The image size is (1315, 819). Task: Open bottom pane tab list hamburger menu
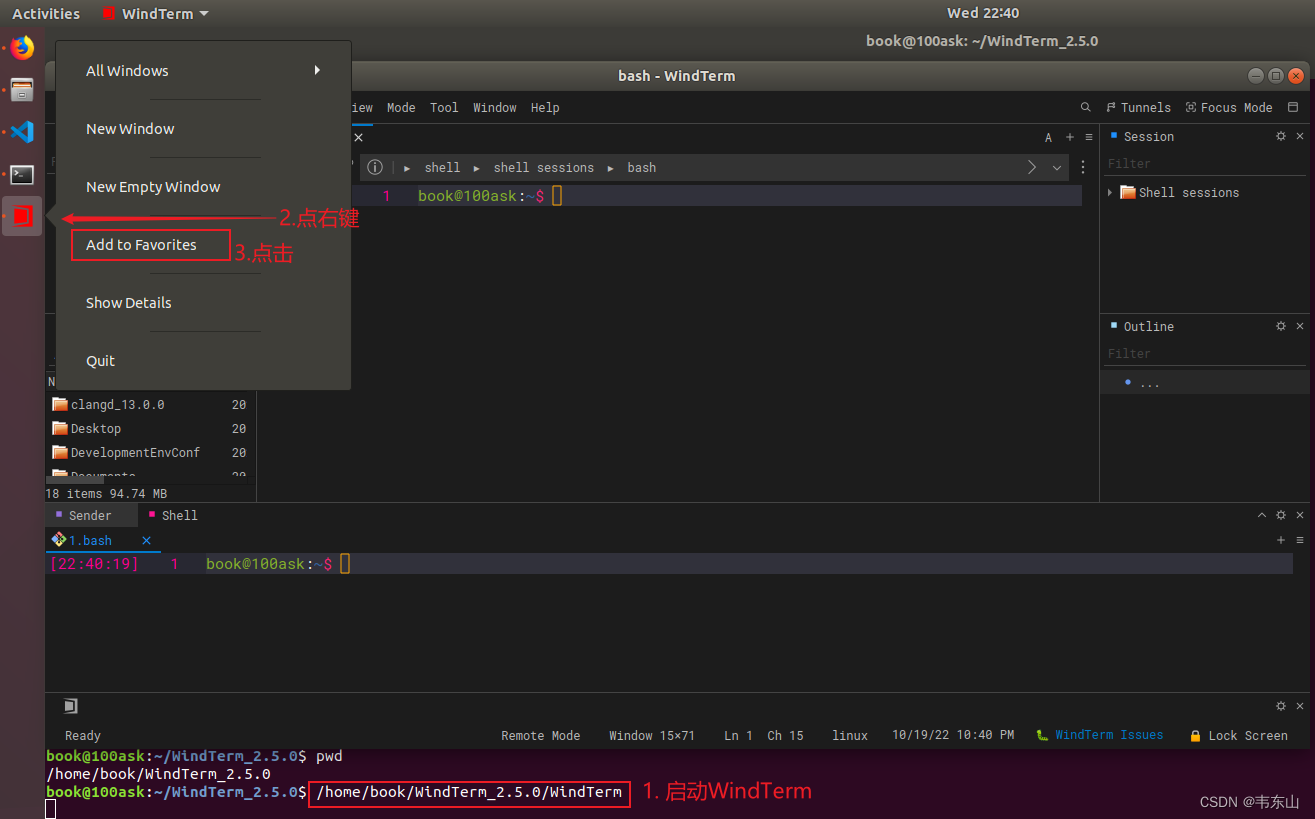click(1300, 540)
